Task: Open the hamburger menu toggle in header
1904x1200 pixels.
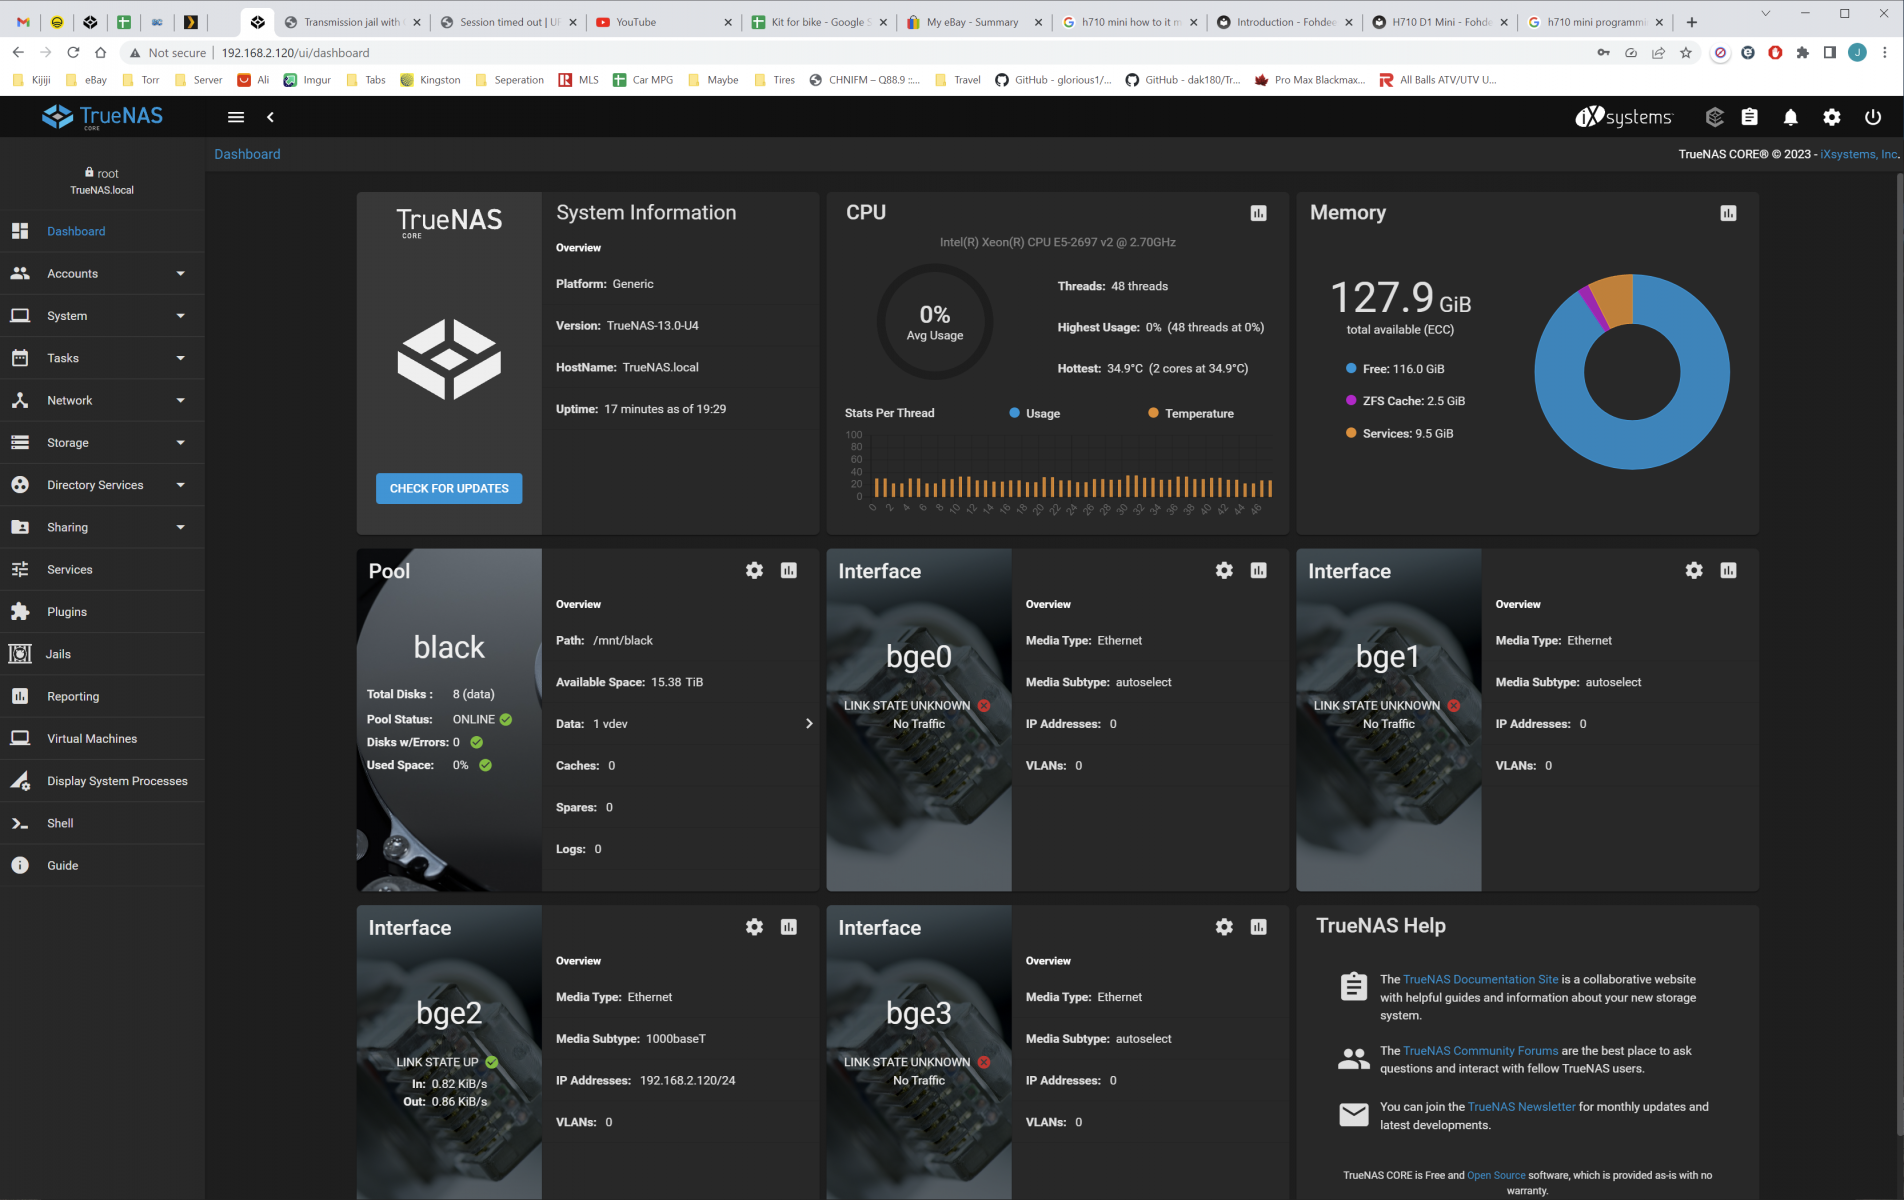Action: point(236,117)
